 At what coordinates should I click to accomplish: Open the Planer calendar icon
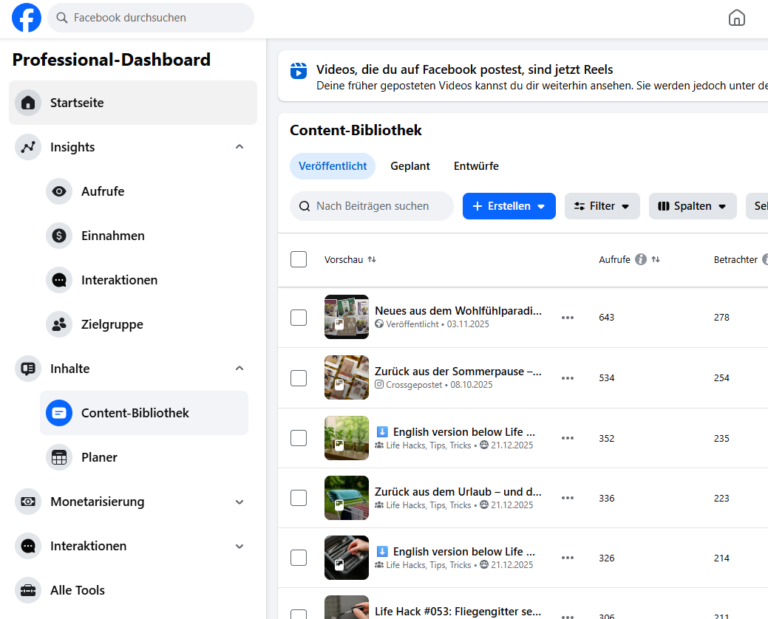tap(59, 457)
